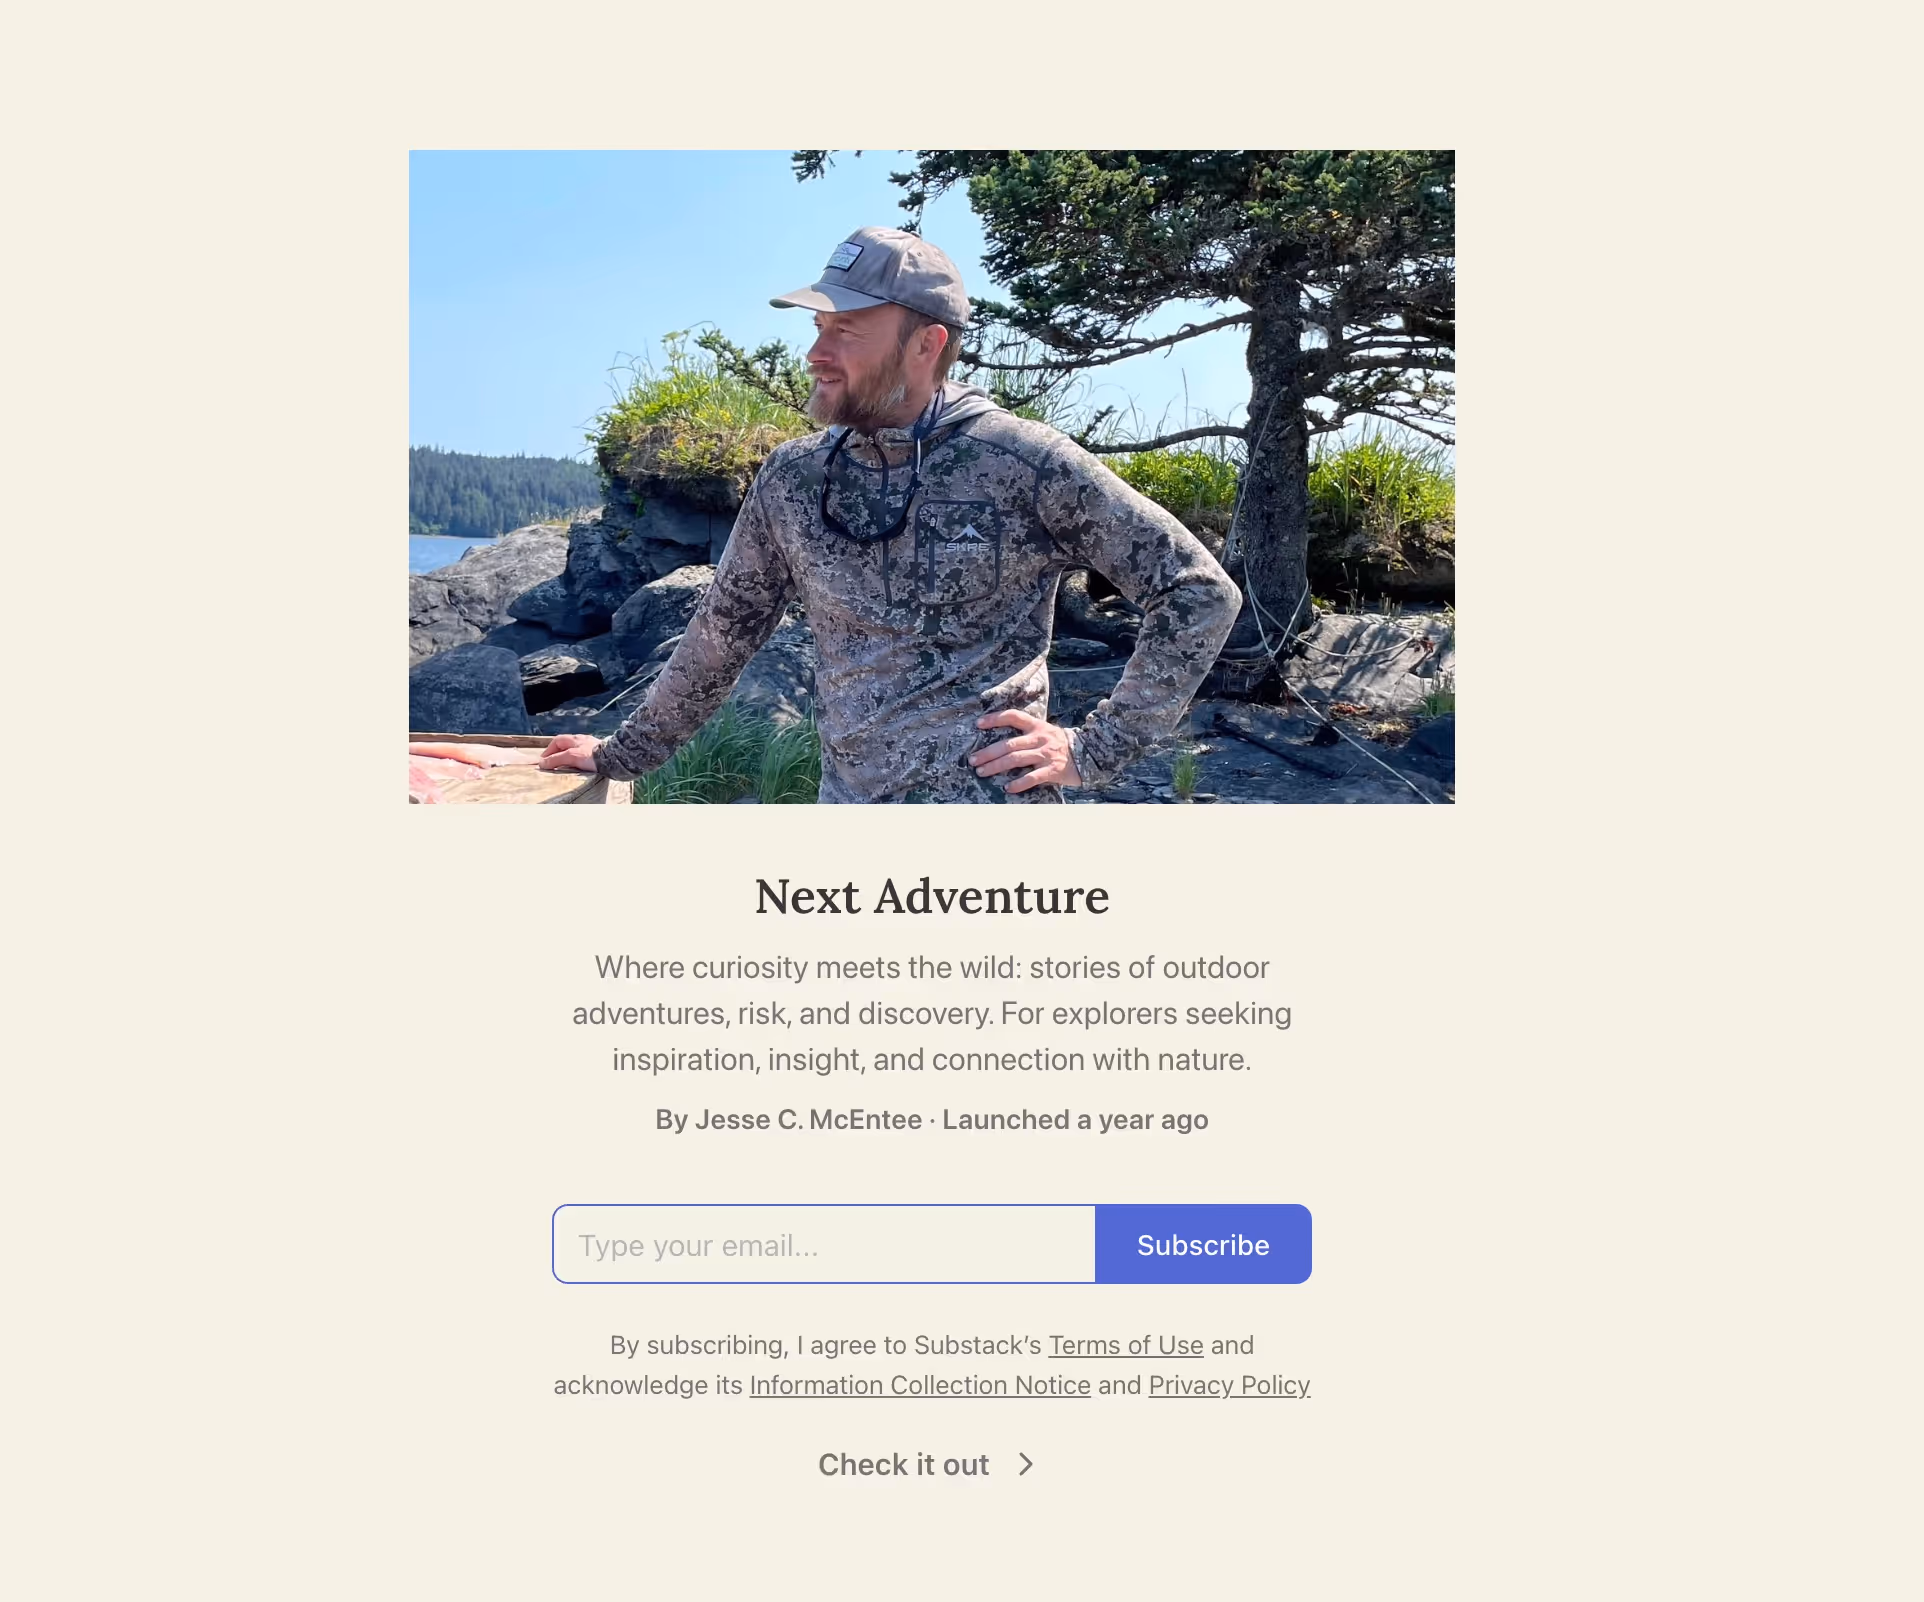
Task: Open the Information Collection Notice link
Action: [x=920, y=1385]
